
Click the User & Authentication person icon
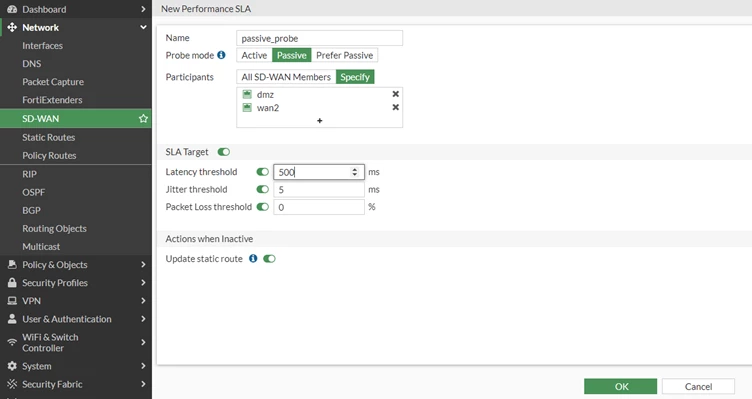tap(12, 319)
